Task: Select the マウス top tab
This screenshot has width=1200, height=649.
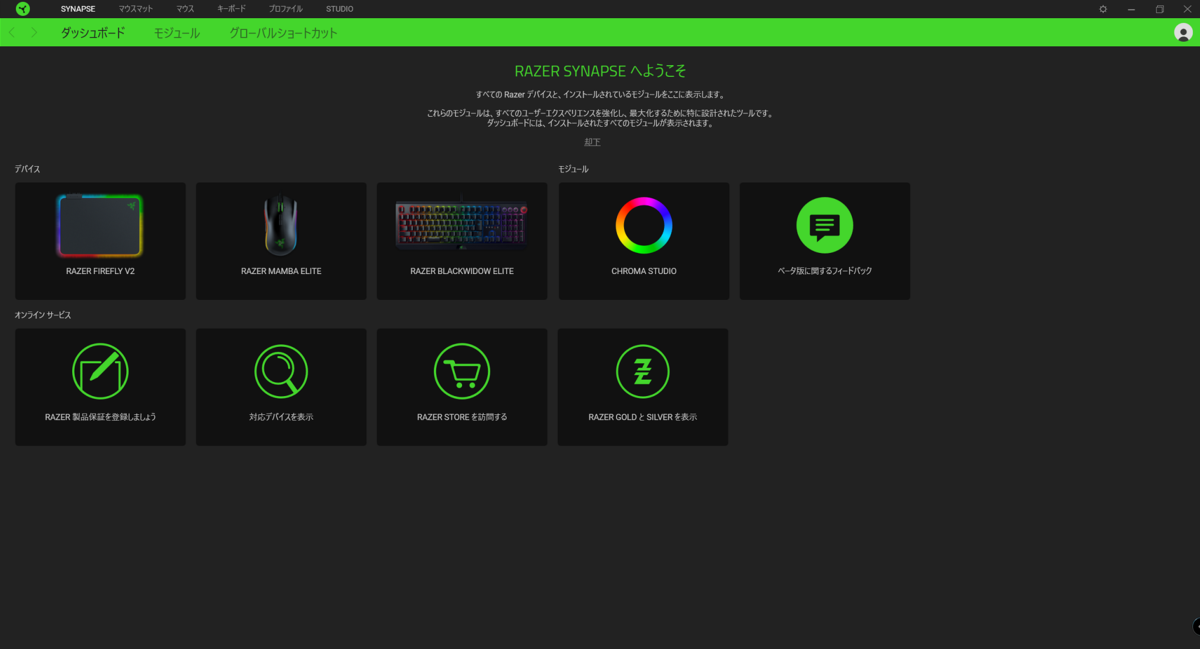Action: (185, 9)
